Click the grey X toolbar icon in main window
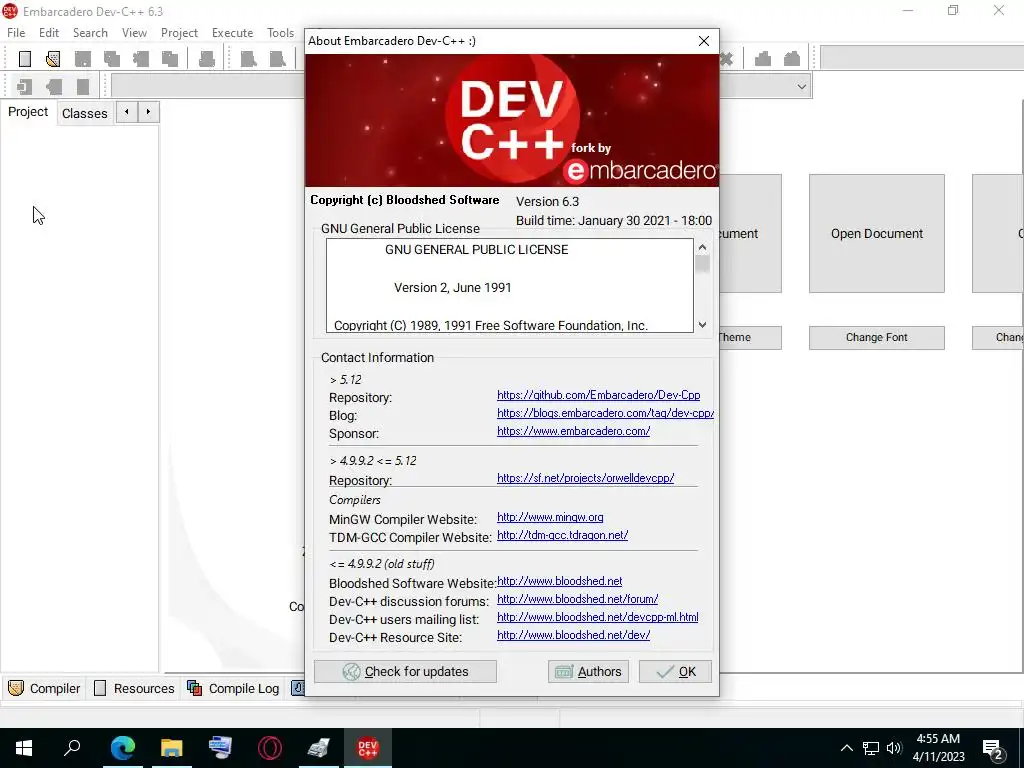Viewport: 1024px width, 768px height. (x=726, y=59)
